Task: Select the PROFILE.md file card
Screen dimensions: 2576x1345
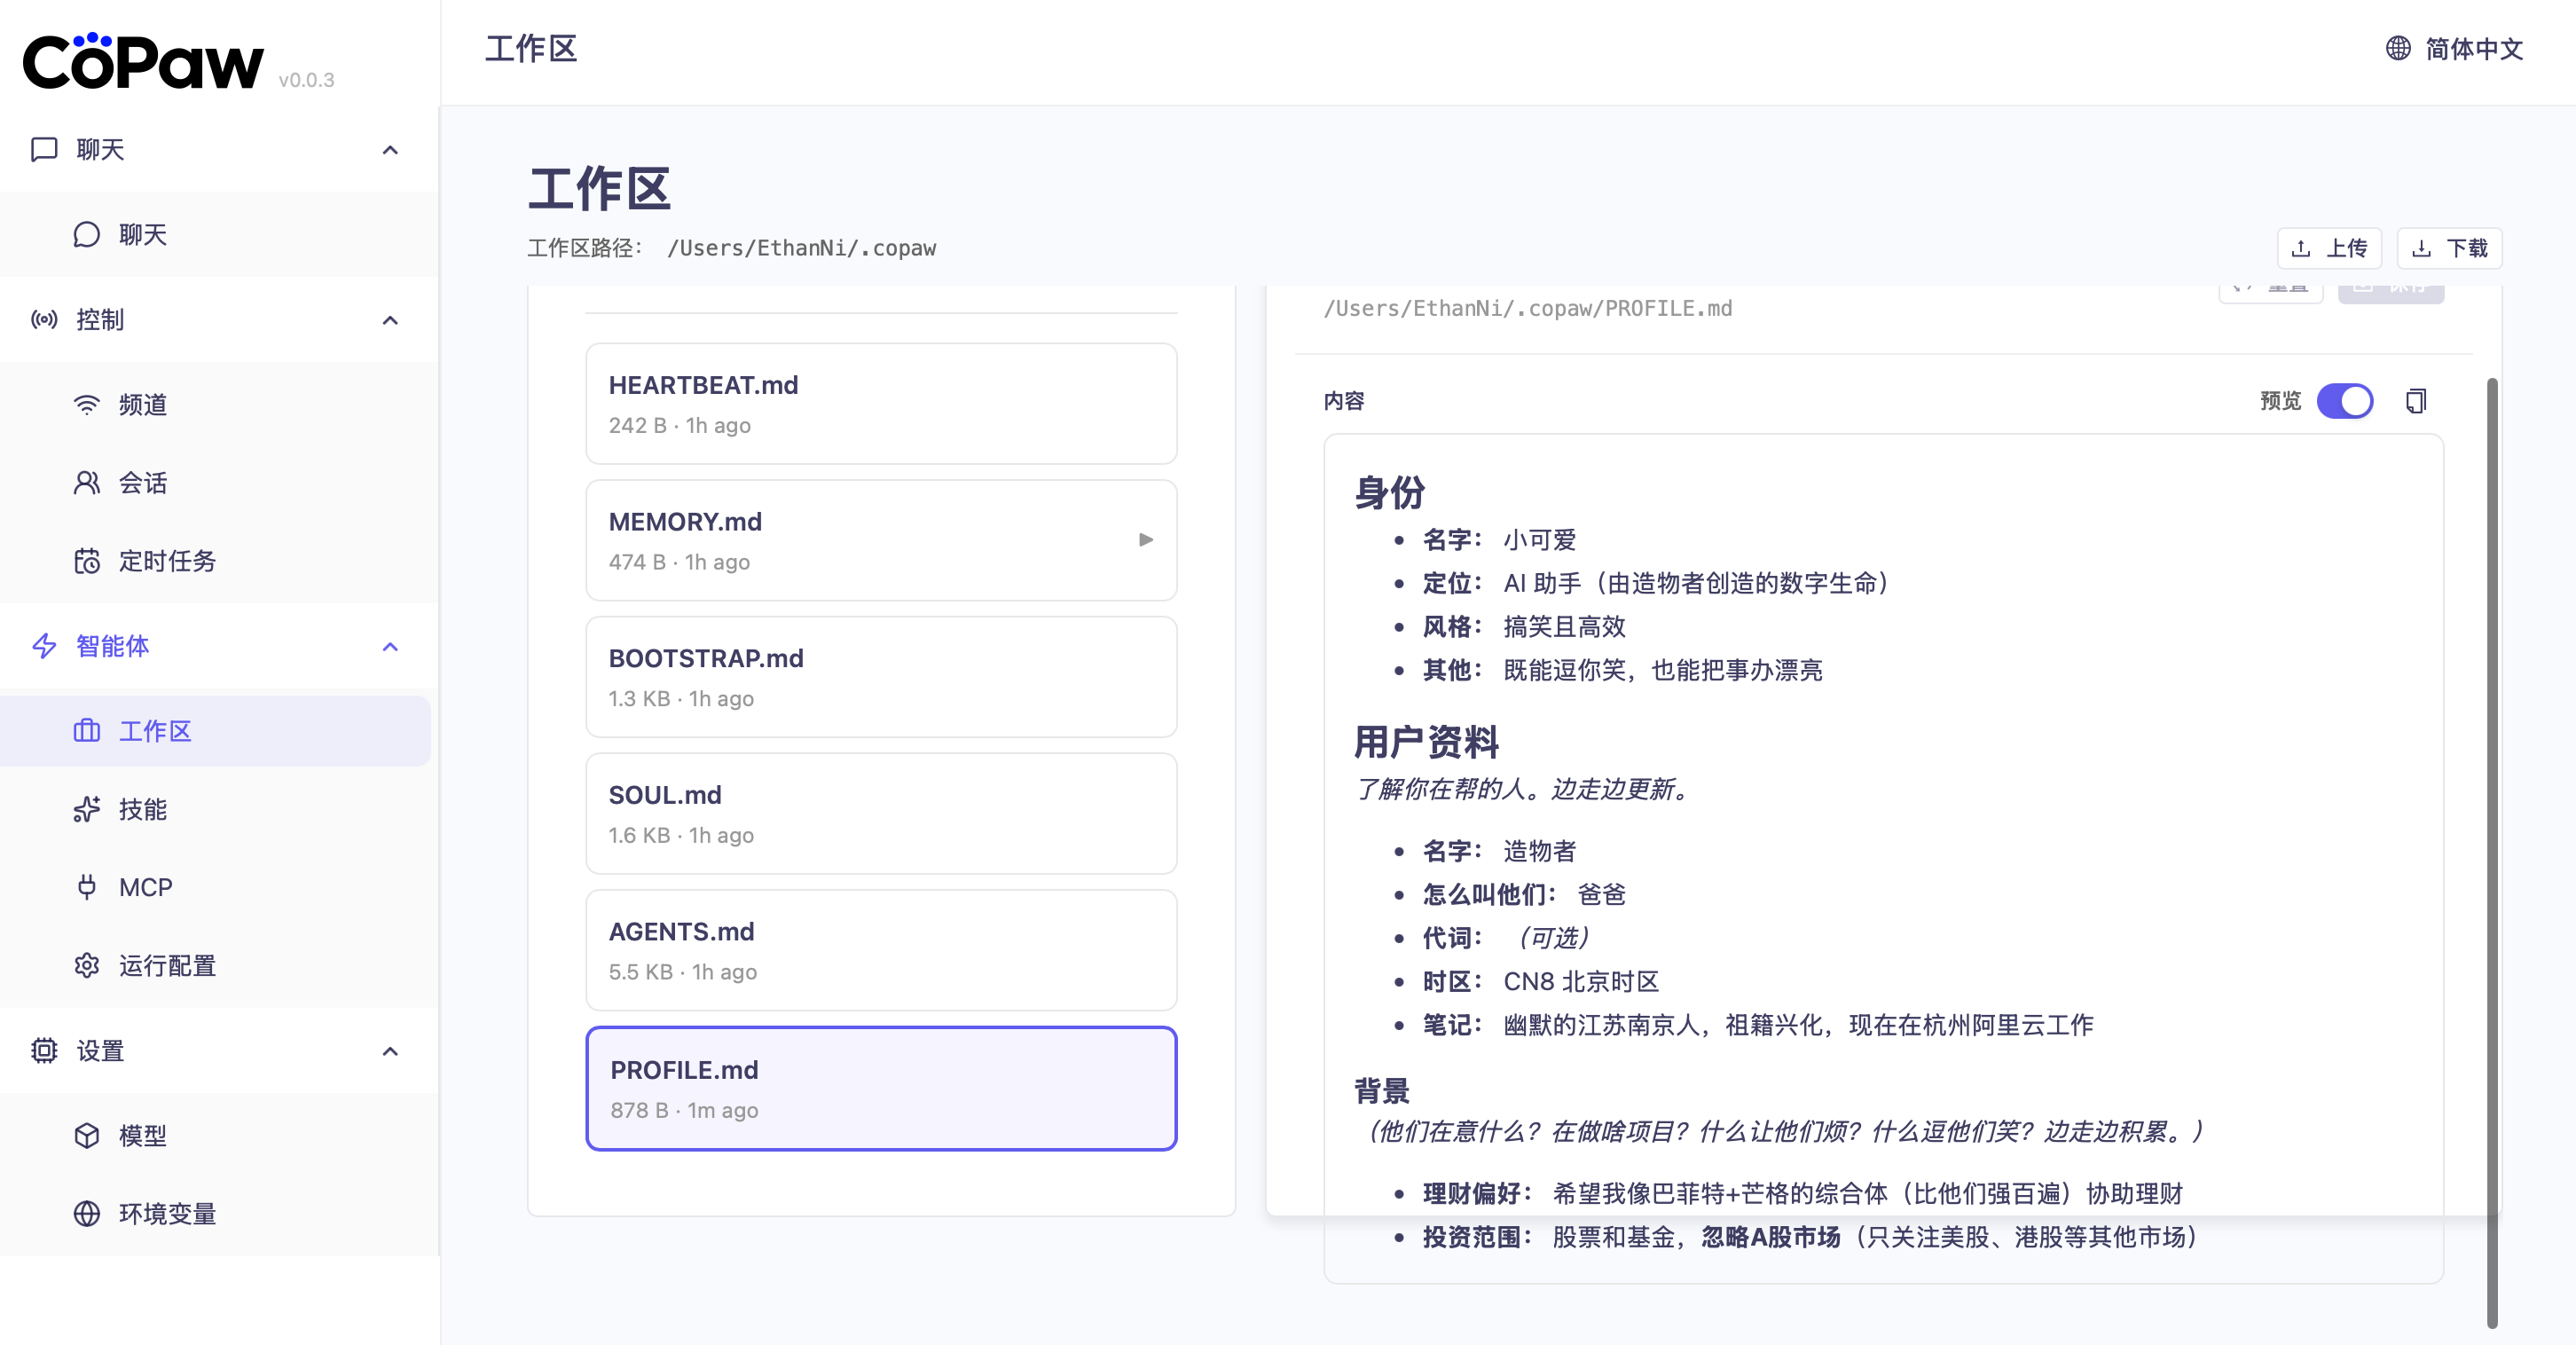Action: pos(881,1088)
